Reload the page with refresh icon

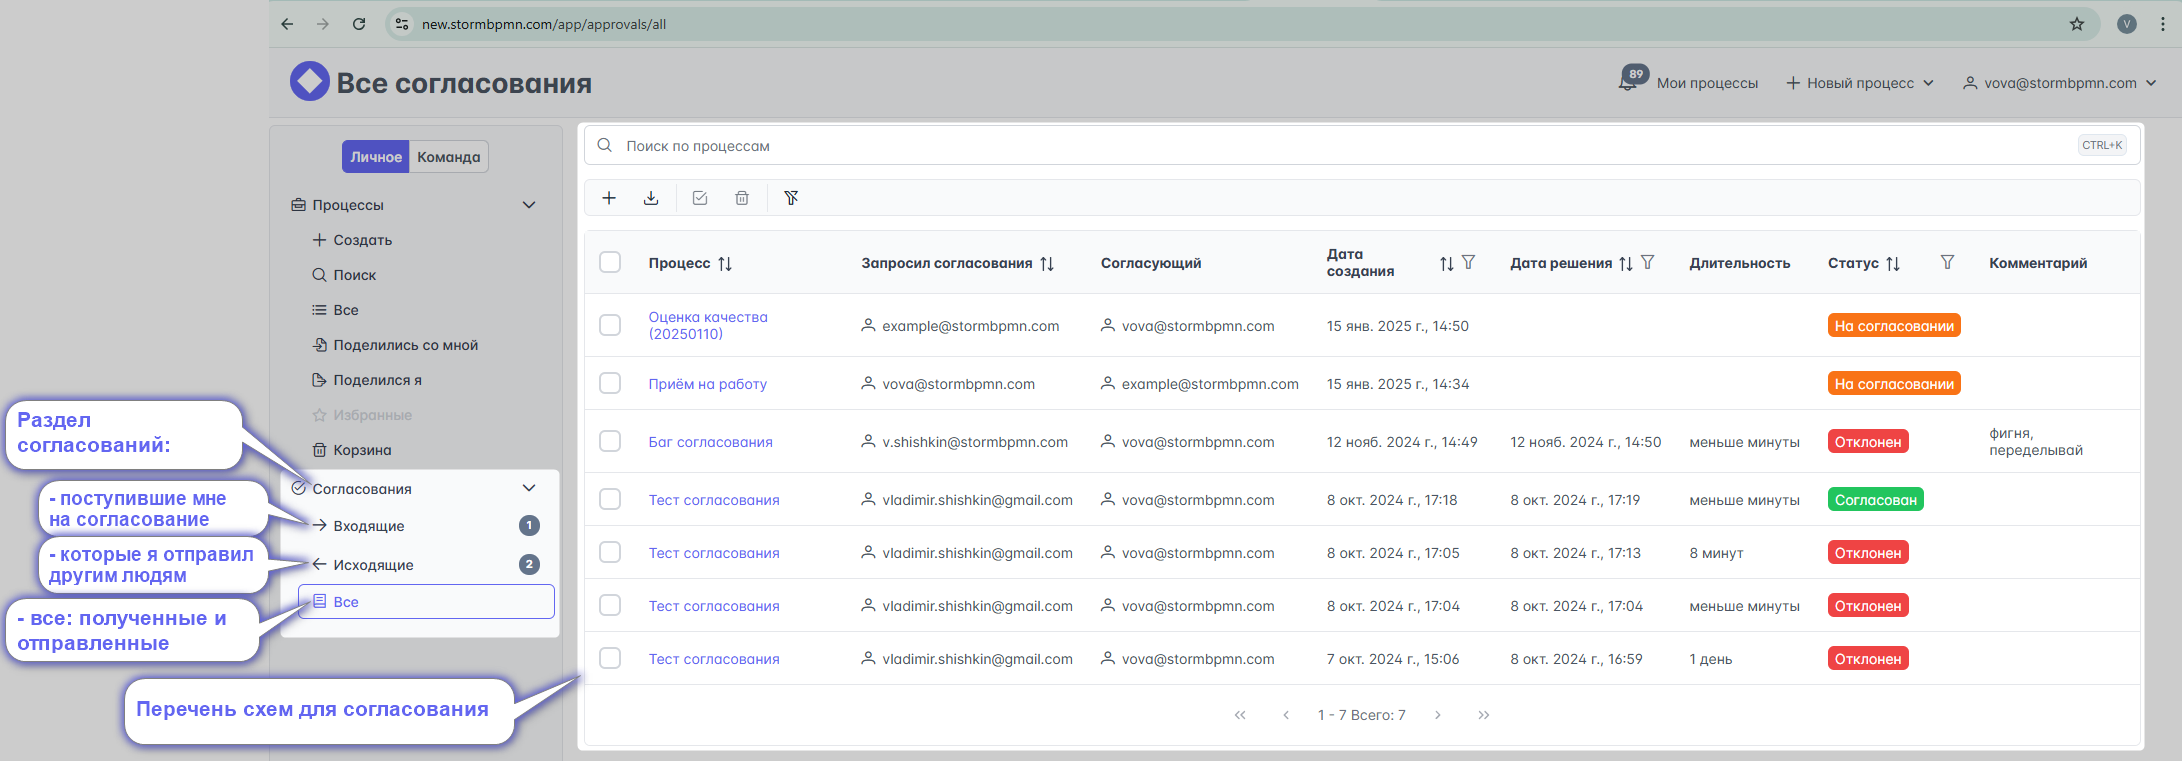359,24
